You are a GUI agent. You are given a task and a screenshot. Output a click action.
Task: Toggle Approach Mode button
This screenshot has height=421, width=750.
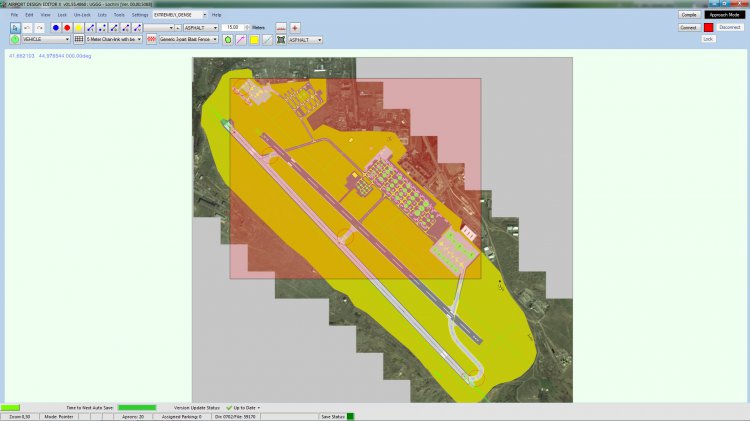tap(724, 15)
